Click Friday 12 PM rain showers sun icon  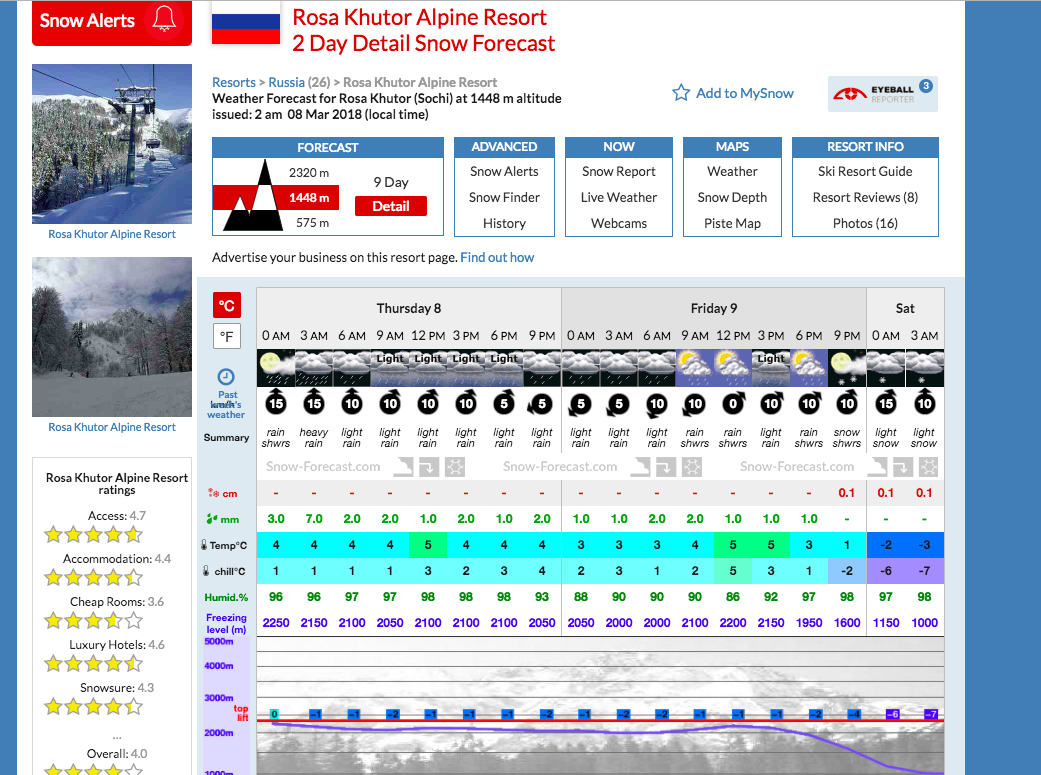pyautogui.click(x=732, y=369)
